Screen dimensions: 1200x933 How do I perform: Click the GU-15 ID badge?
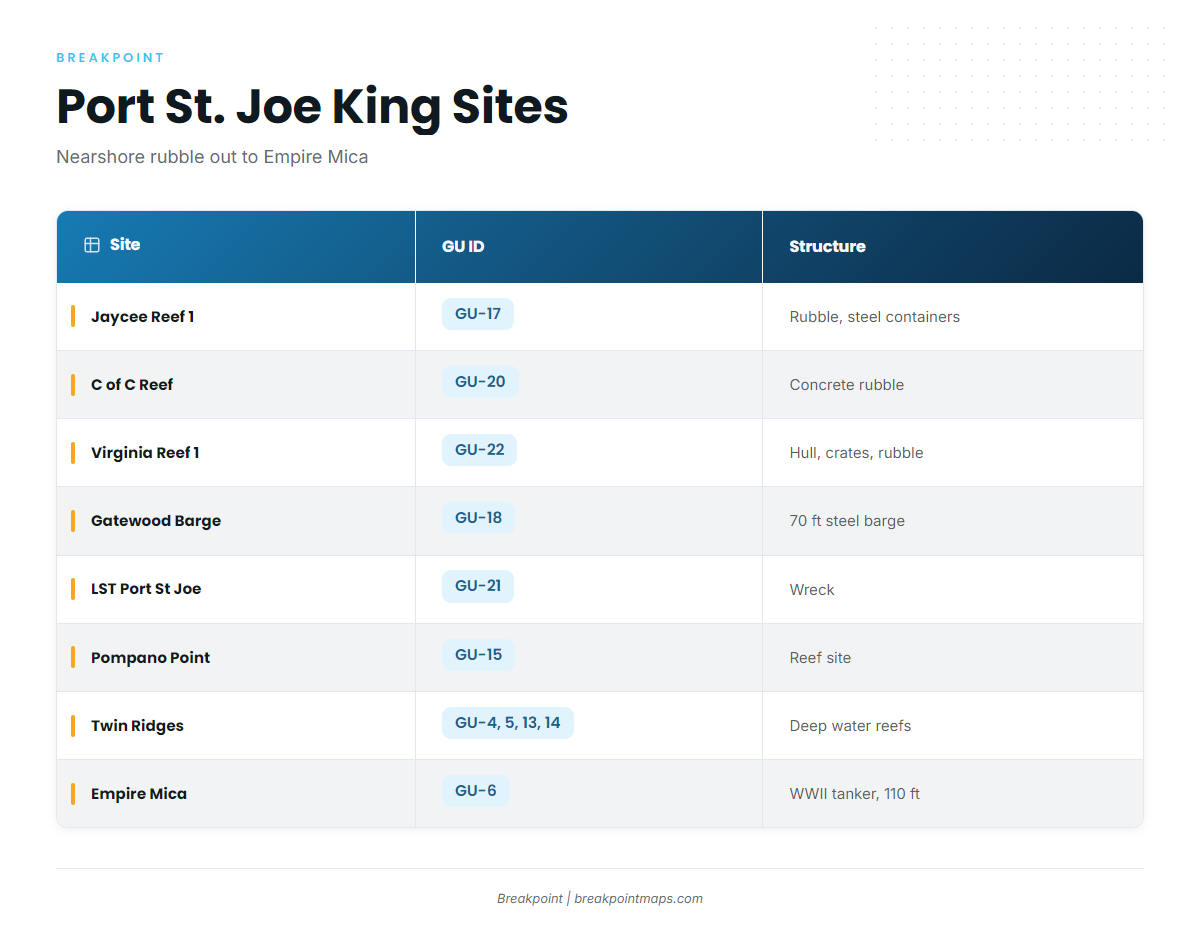click(479, 655)
